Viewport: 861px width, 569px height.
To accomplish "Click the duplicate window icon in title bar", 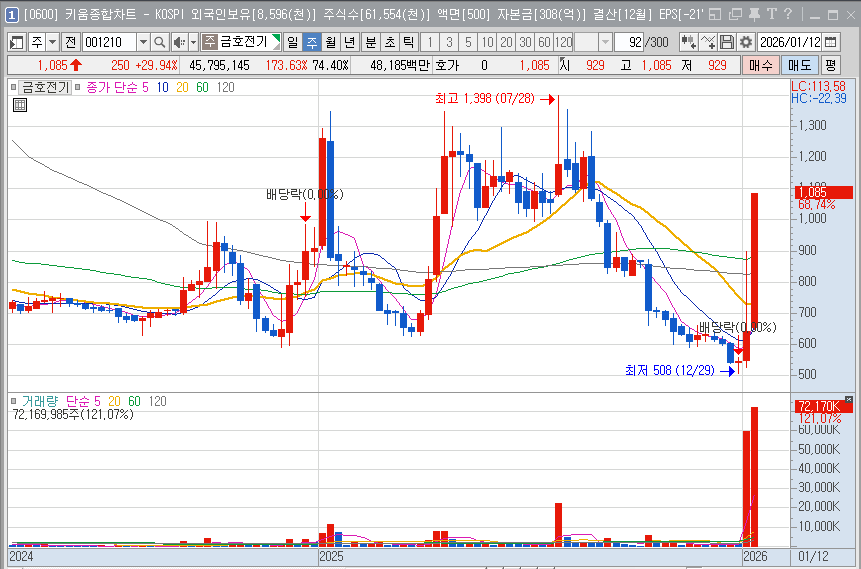I will 735,15.
